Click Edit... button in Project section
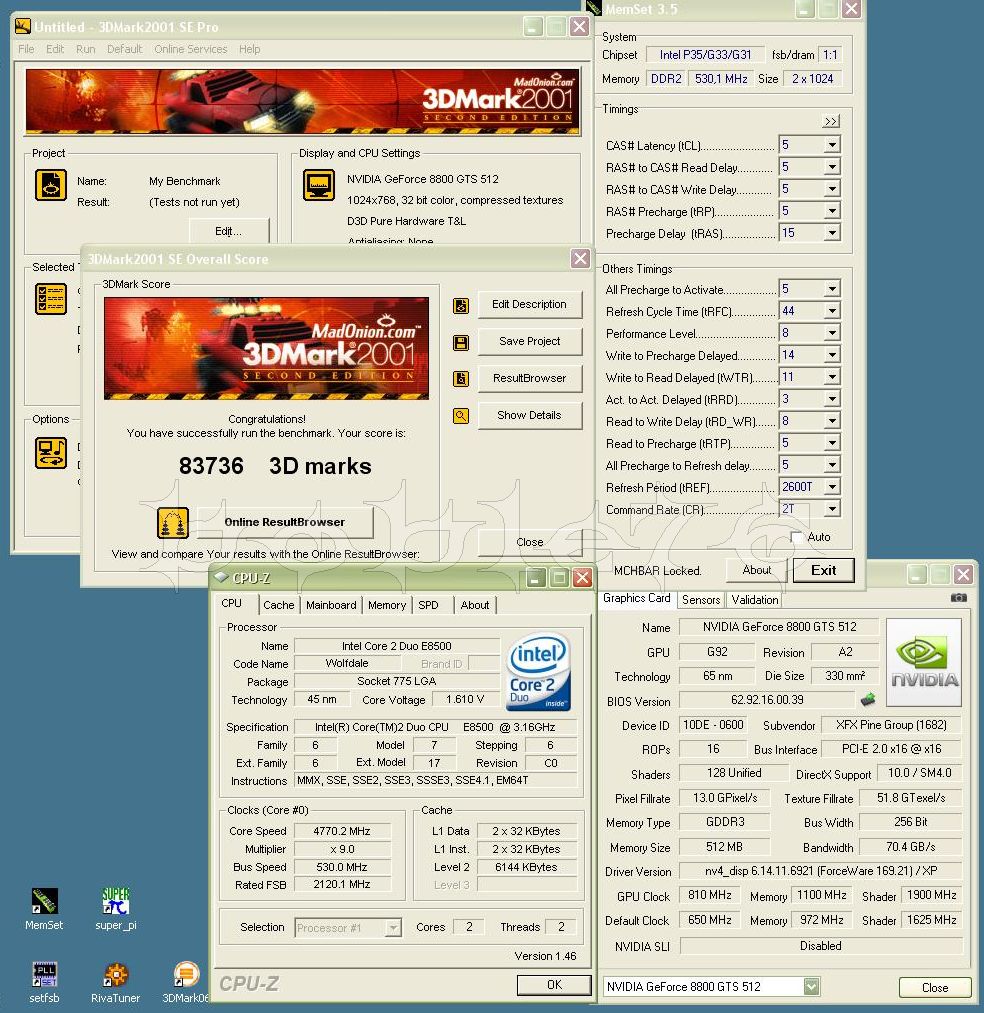 229,231
